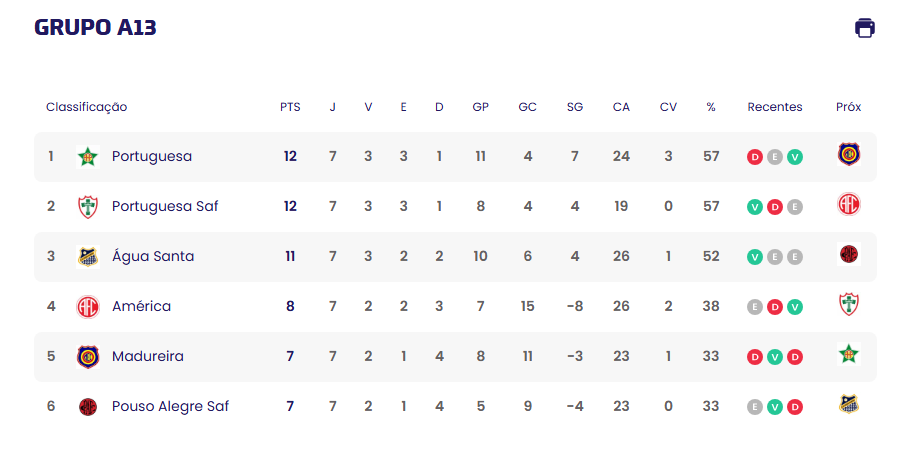This screenshot has width=909, height=452.
Task: Open Pouso Alegre Saf's next opponent crest
Action: point(849,404)
